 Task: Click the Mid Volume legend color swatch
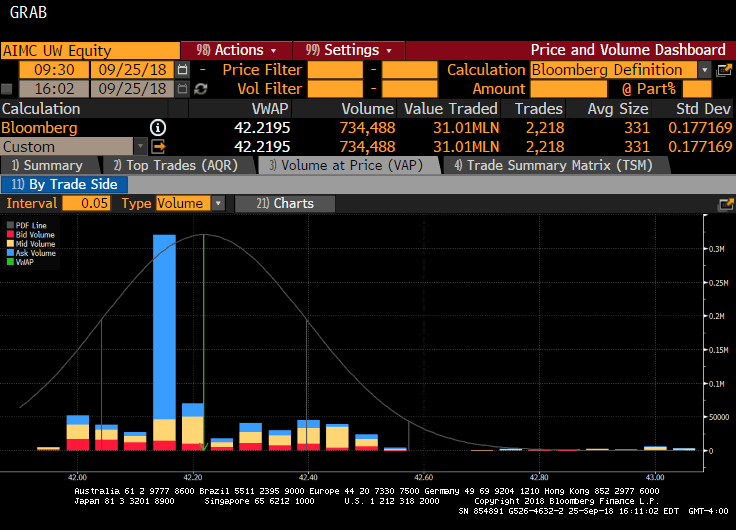click(10, 244)
